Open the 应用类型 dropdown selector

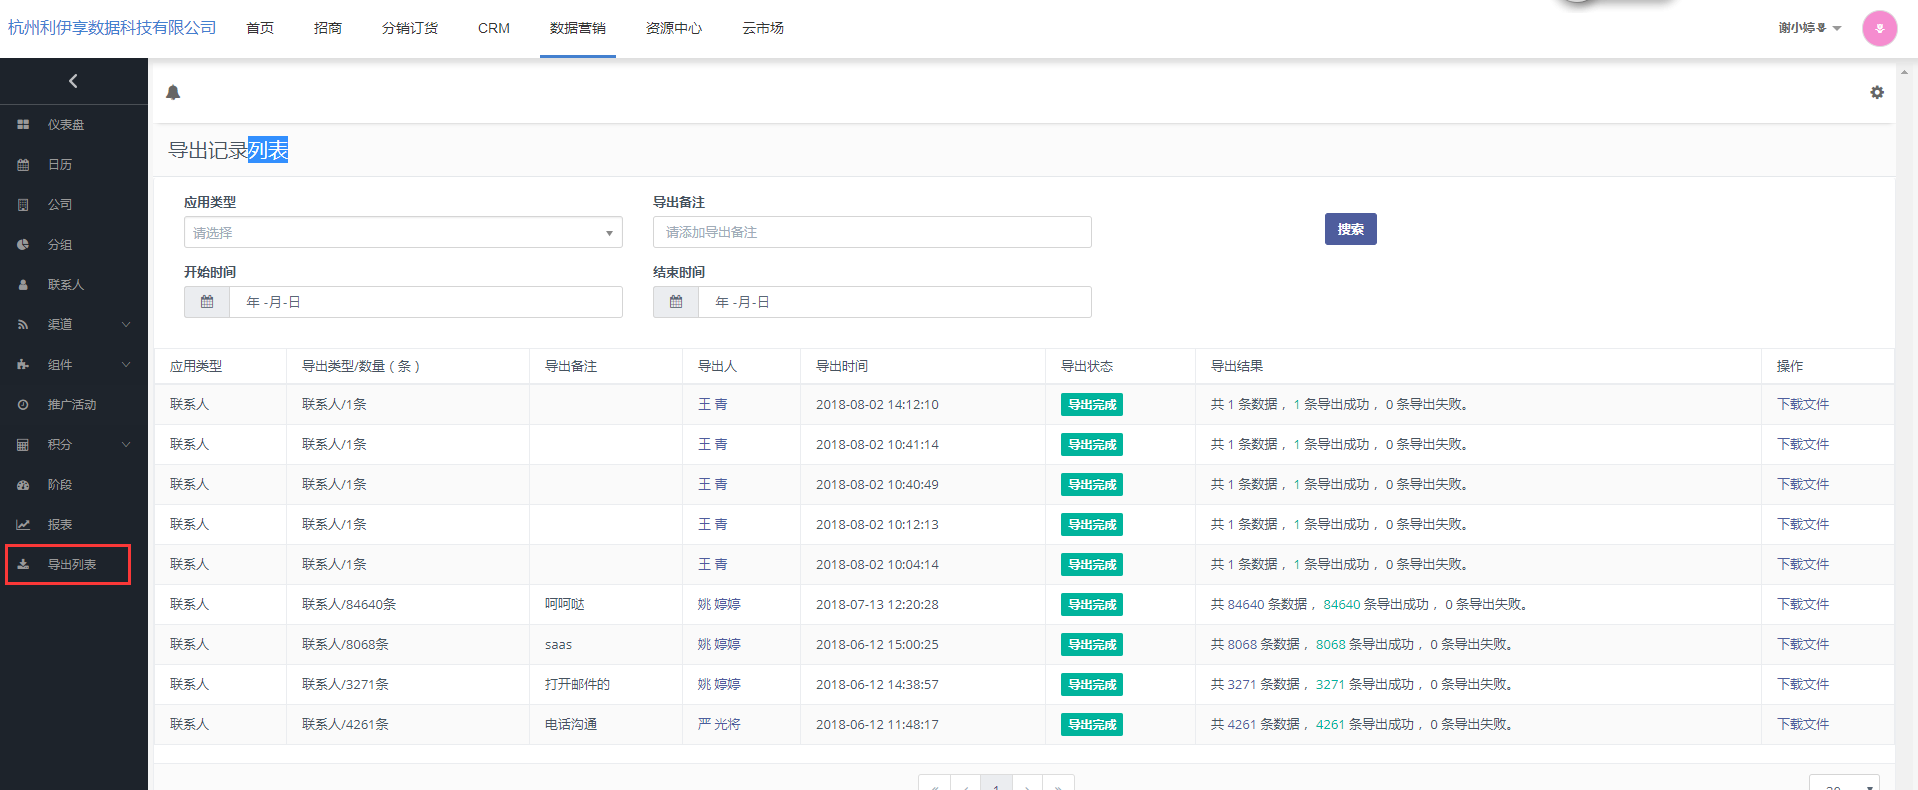click(403, 233)
